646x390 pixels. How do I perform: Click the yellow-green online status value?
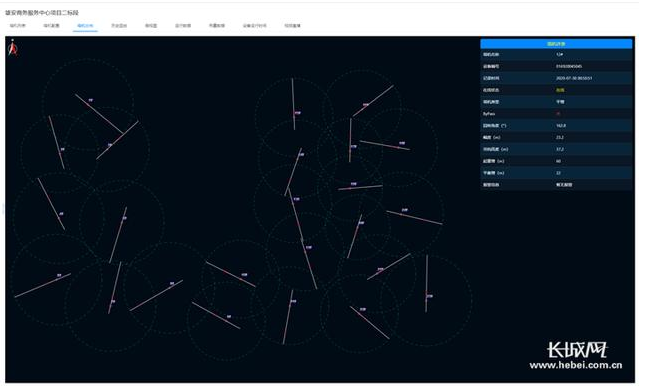pos(560,90)
